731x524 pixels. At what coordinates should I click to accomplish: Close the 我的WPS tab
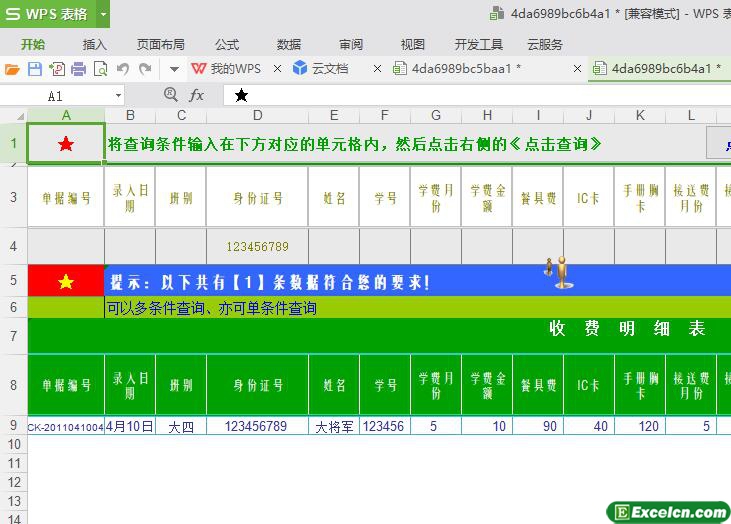click(277, 69)
